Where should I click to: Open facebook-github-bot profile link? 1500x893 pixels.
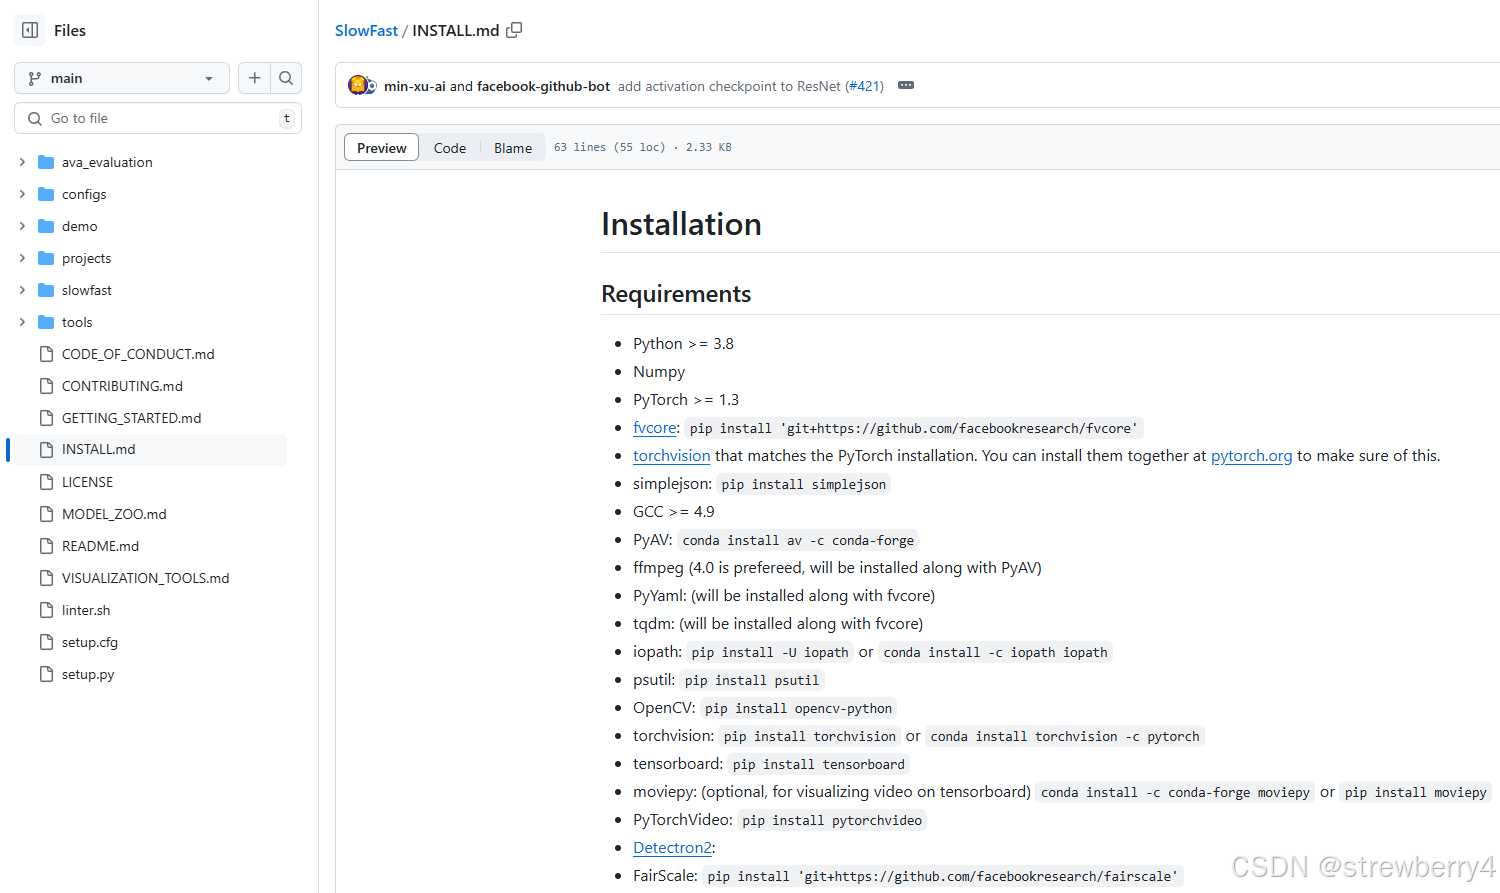point(543,86)
